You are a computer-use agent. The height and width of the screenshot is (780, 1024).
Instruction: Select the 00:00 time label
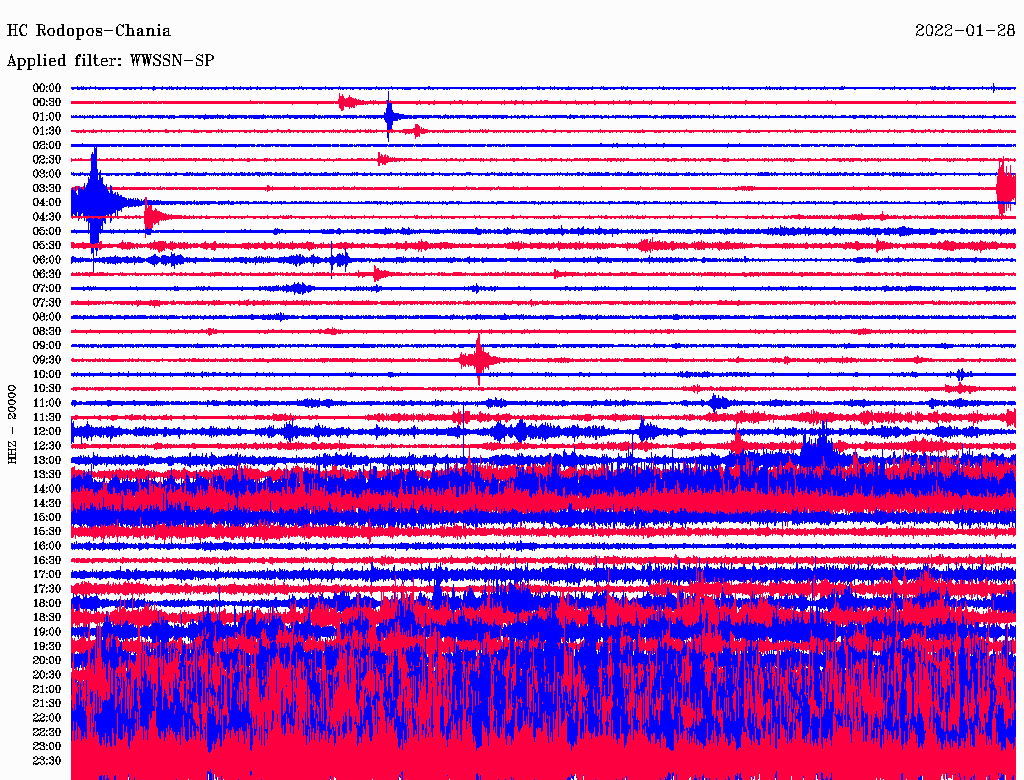[x=47, y=88]
